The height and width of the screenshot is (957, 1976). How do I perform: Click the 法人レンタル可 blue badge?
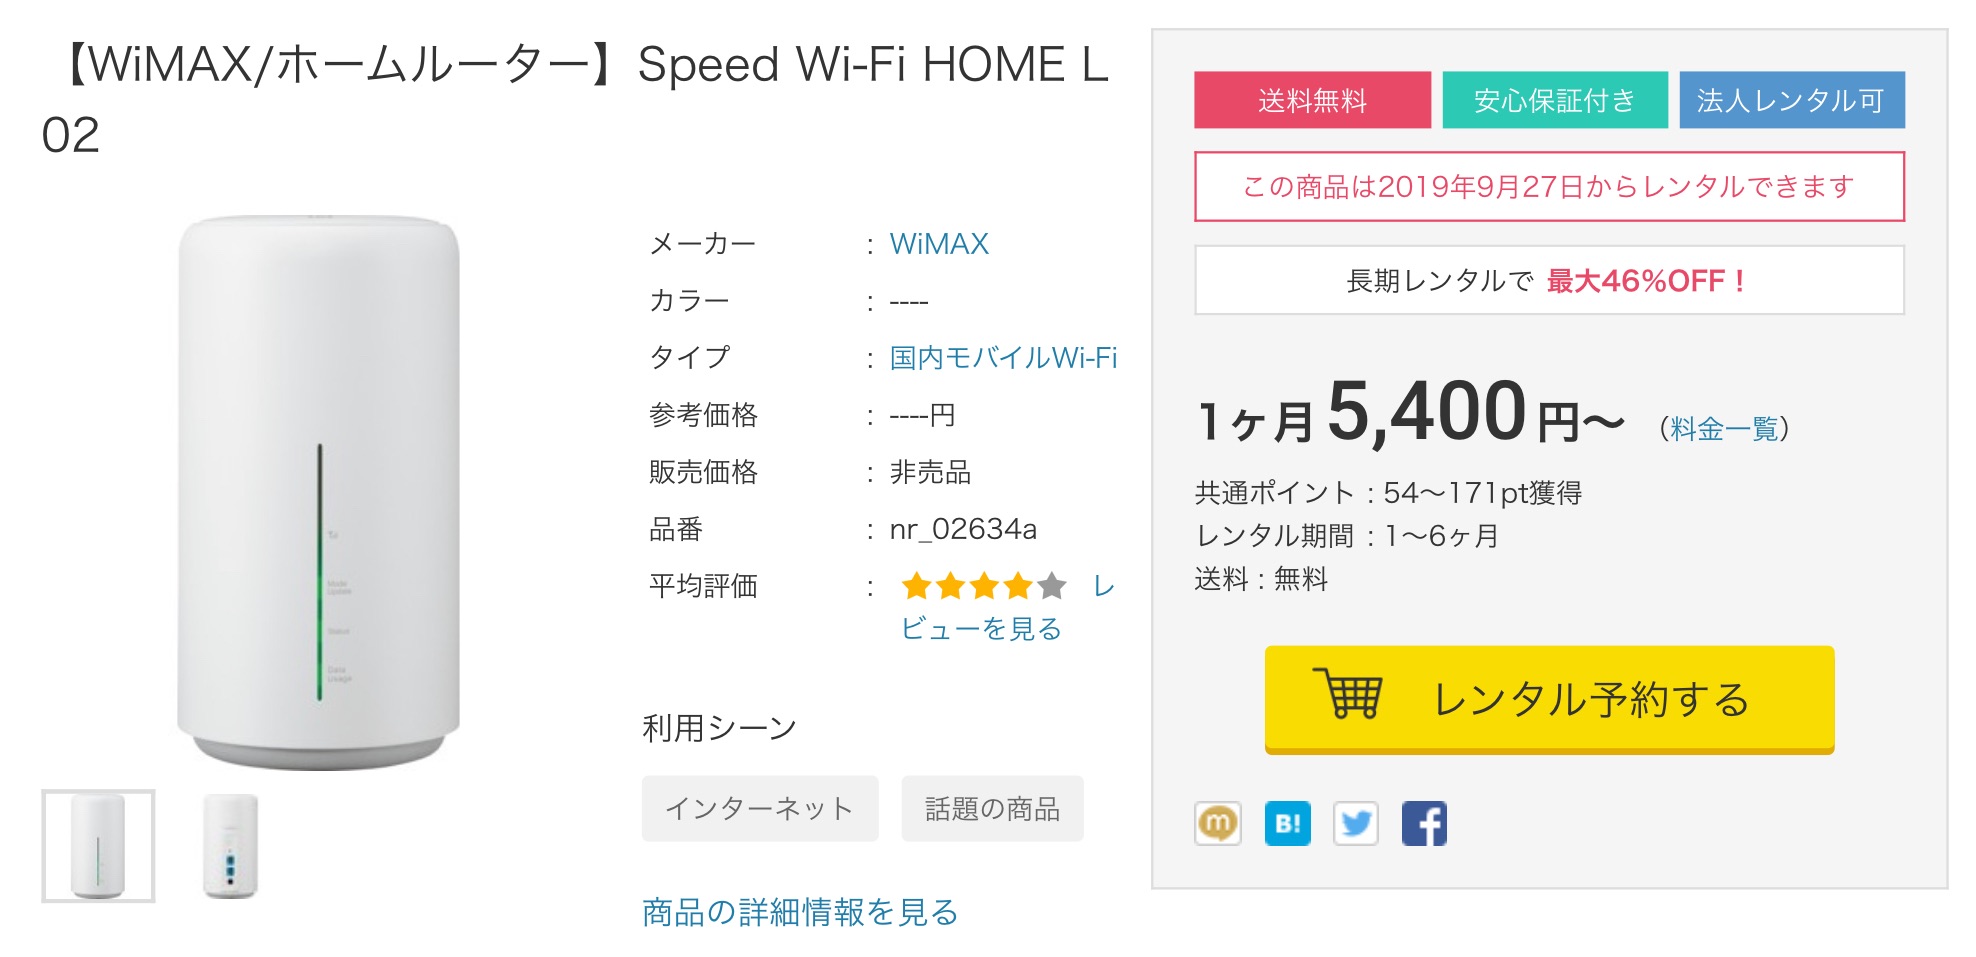(x=1791, y=100)
